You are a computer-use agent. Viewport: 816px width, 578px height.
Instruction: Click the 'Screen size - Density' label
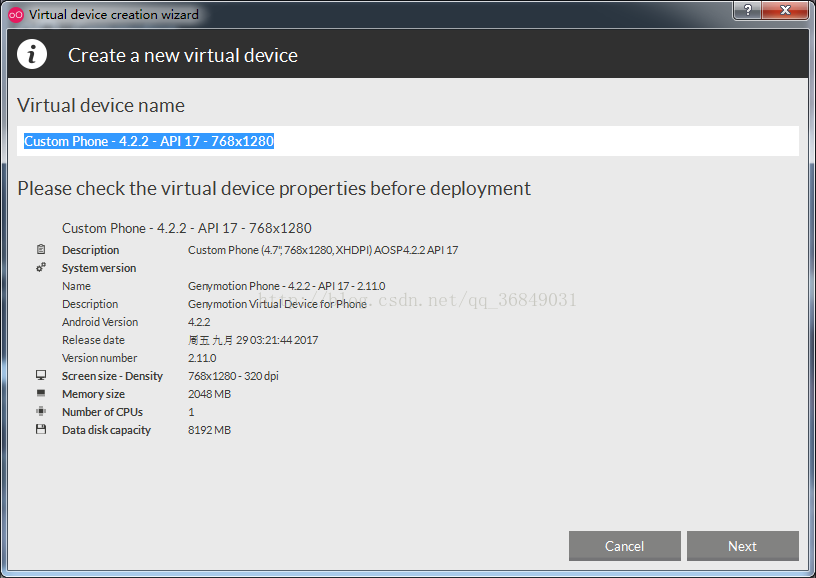[x=112, y=376]
